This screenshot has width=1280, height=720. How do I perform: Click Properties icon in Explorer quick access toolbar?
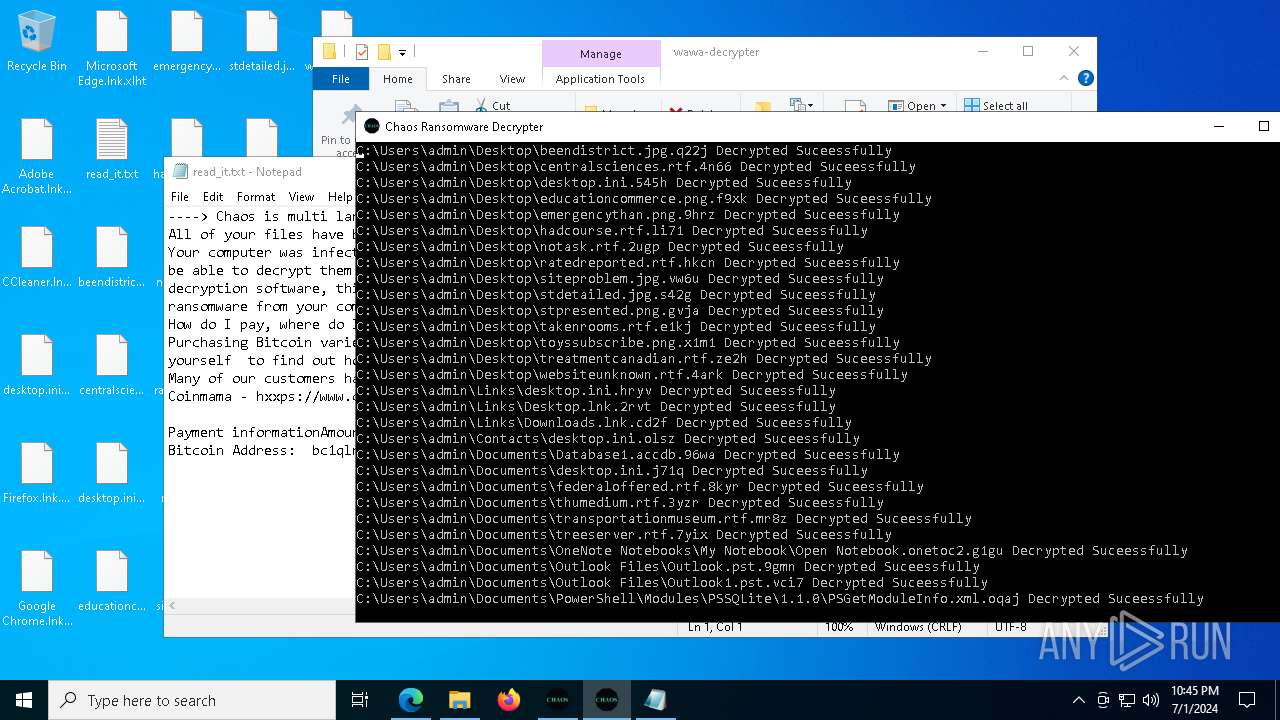point(362,52)
